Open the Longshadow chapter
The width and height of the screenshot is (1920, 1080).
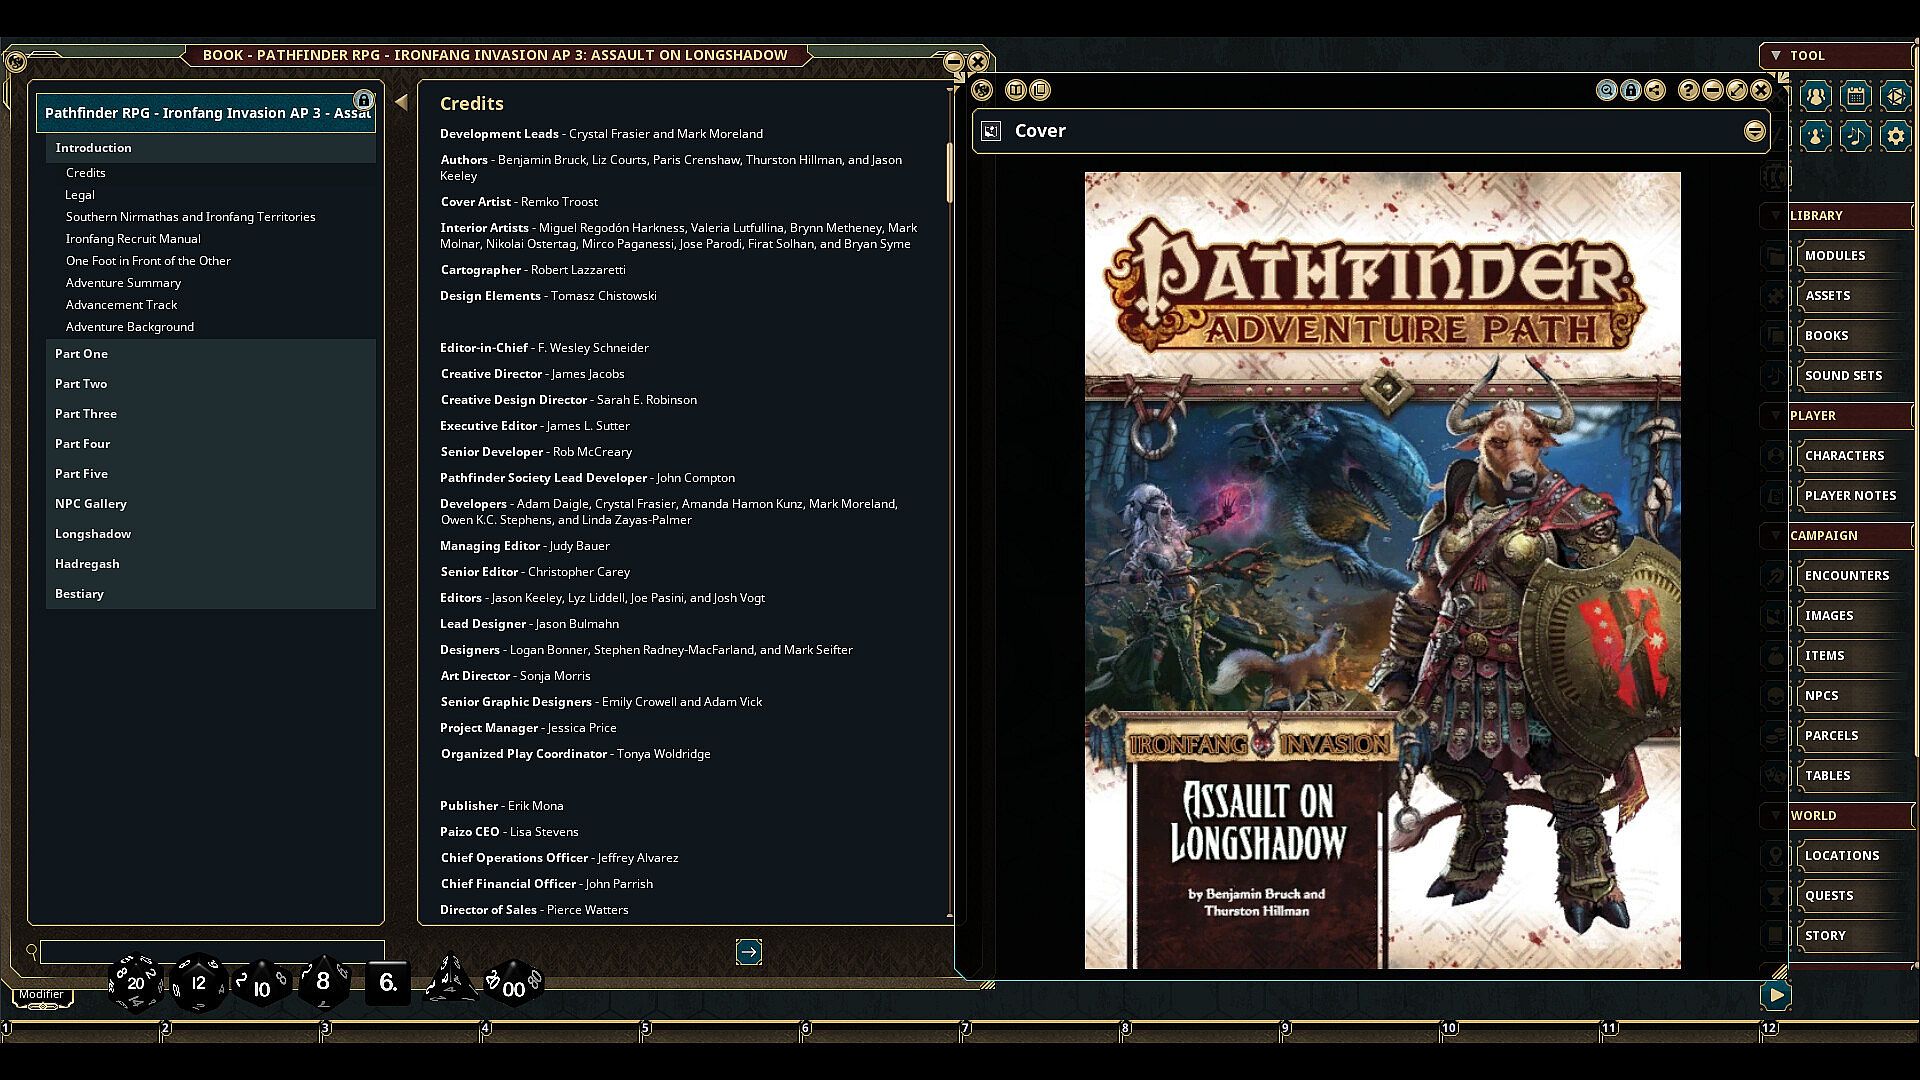210,534
